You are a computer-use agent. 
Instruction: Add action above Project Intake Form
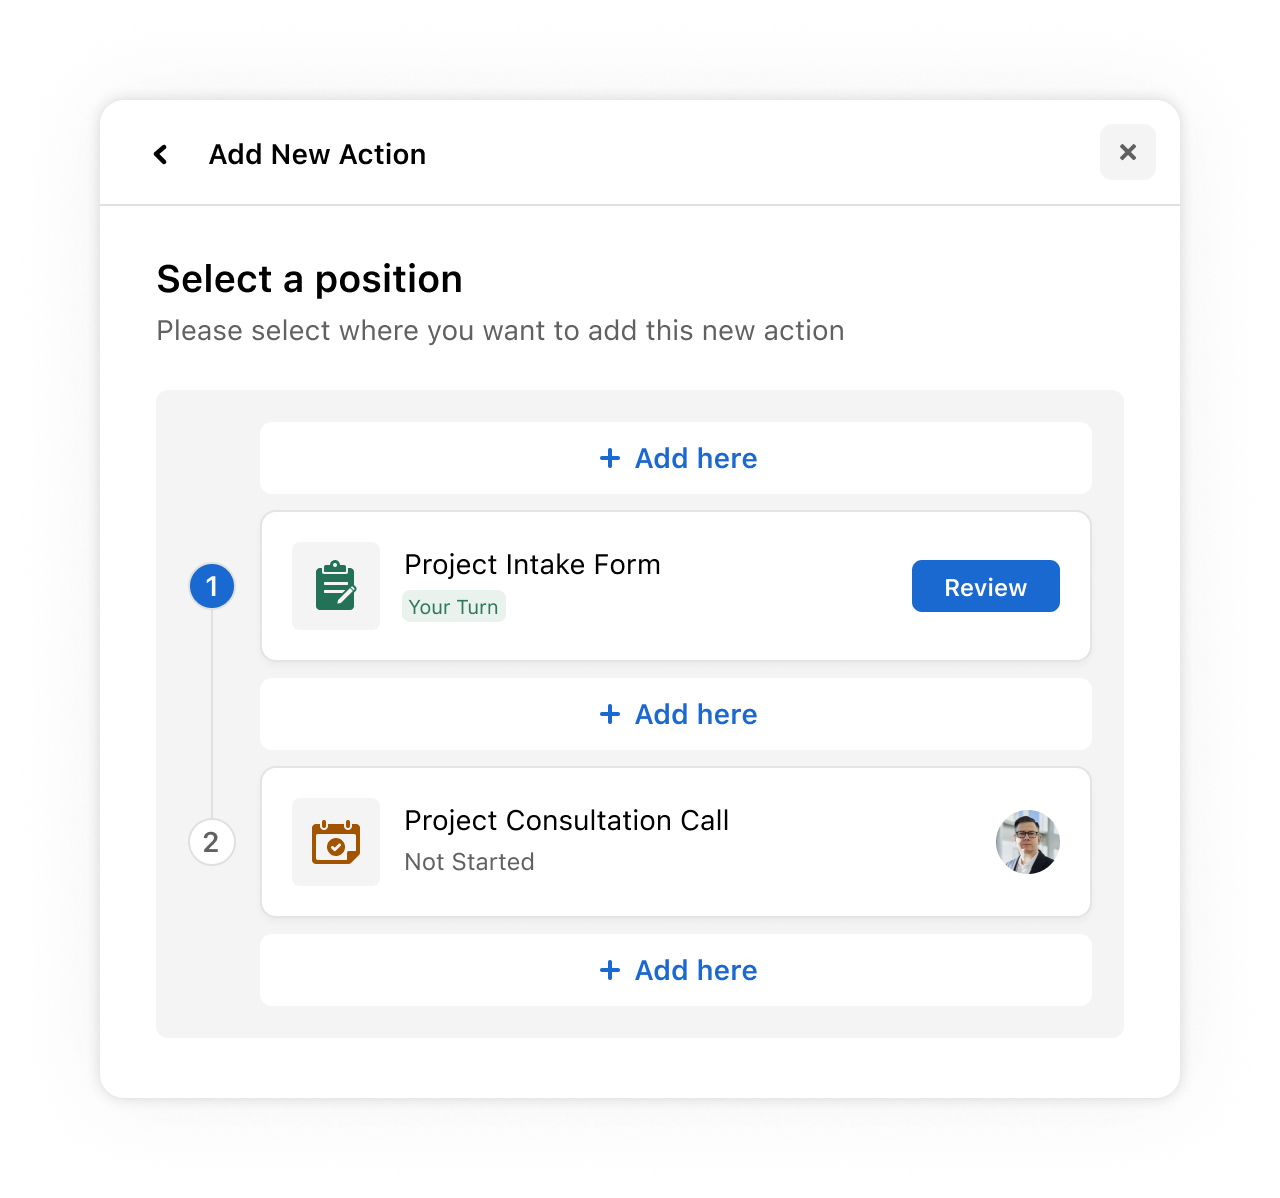click(x=676, y=458)
